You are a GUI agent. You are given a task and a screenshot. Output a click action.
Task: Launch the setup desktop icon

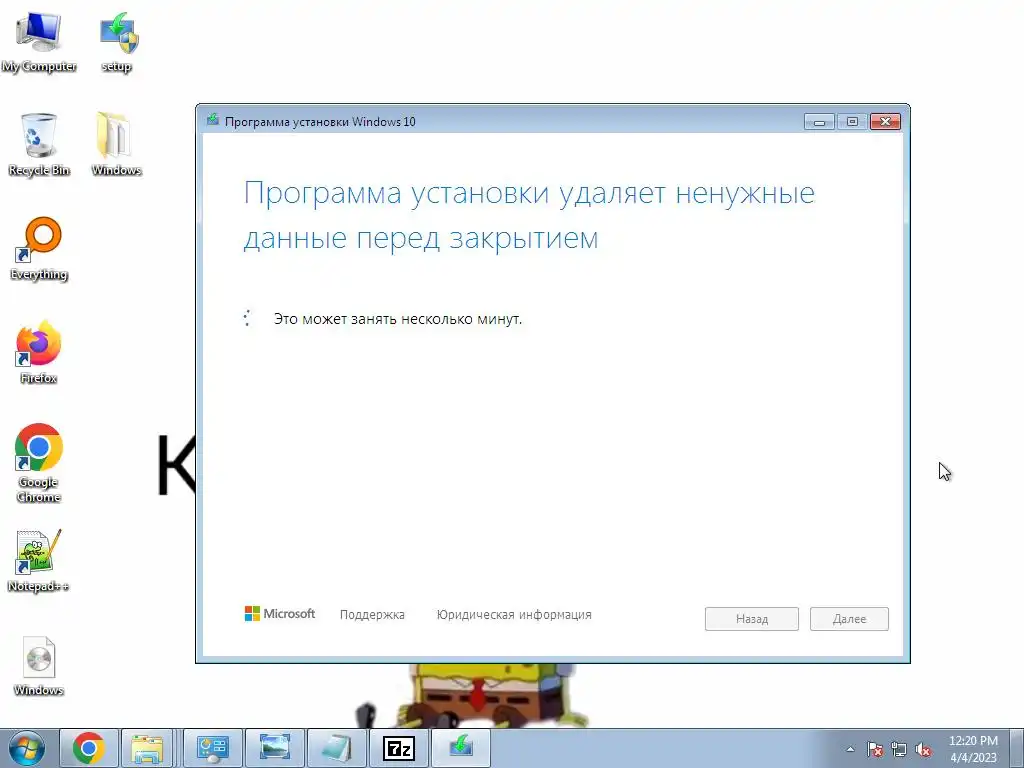117,41
